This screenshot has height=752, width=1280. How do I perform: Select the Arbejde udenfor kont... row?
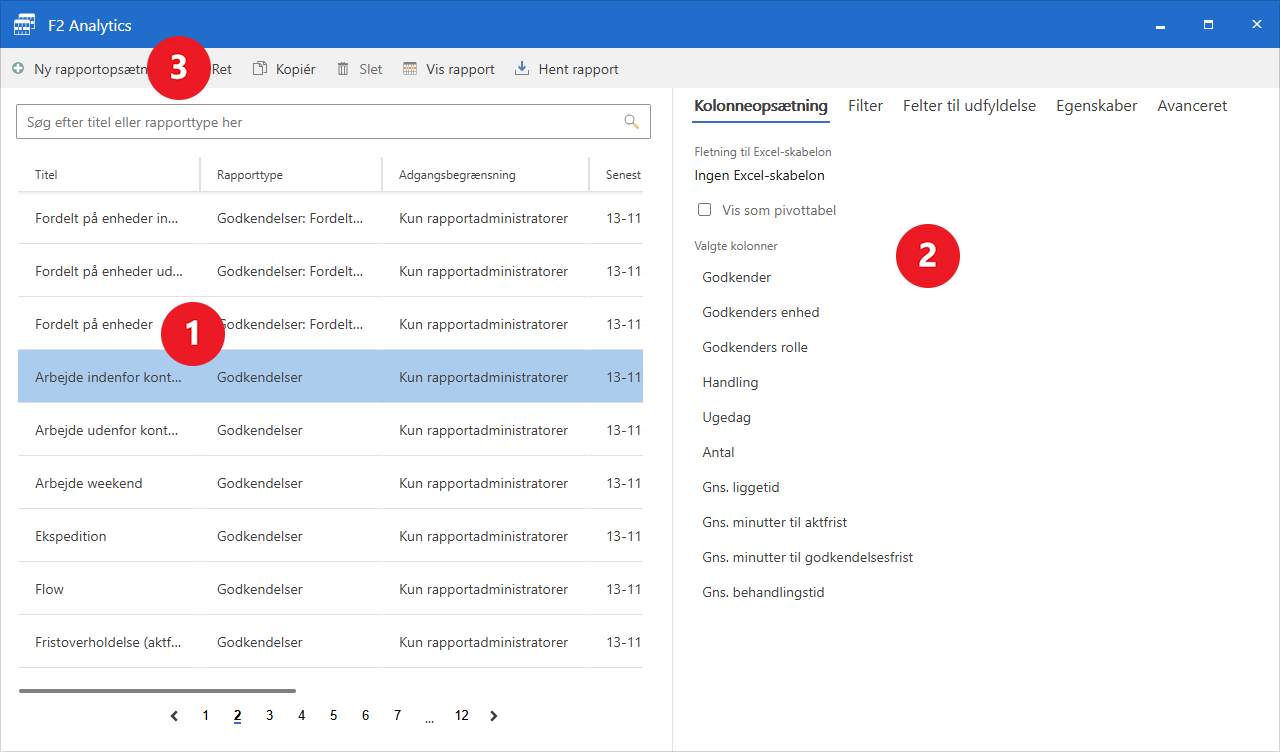coord(330,430)
